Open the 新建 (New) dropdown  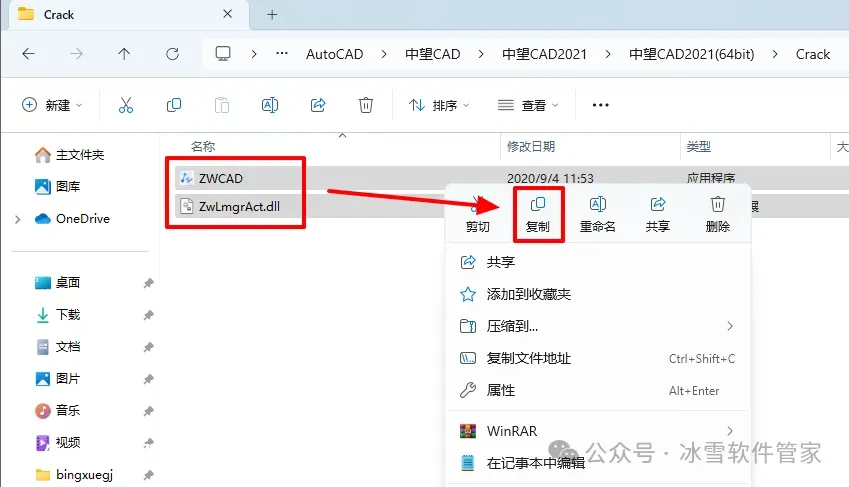52,105
